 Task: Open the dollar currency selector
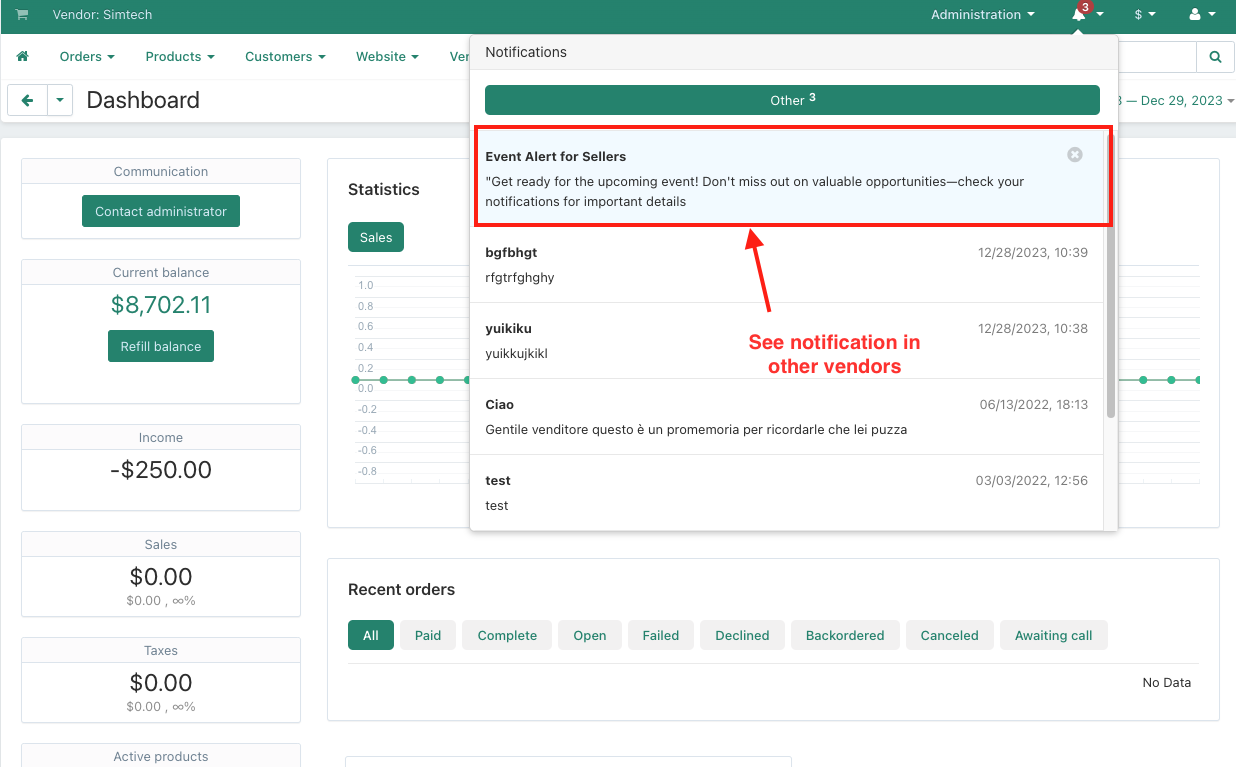tap(1144, 15)
